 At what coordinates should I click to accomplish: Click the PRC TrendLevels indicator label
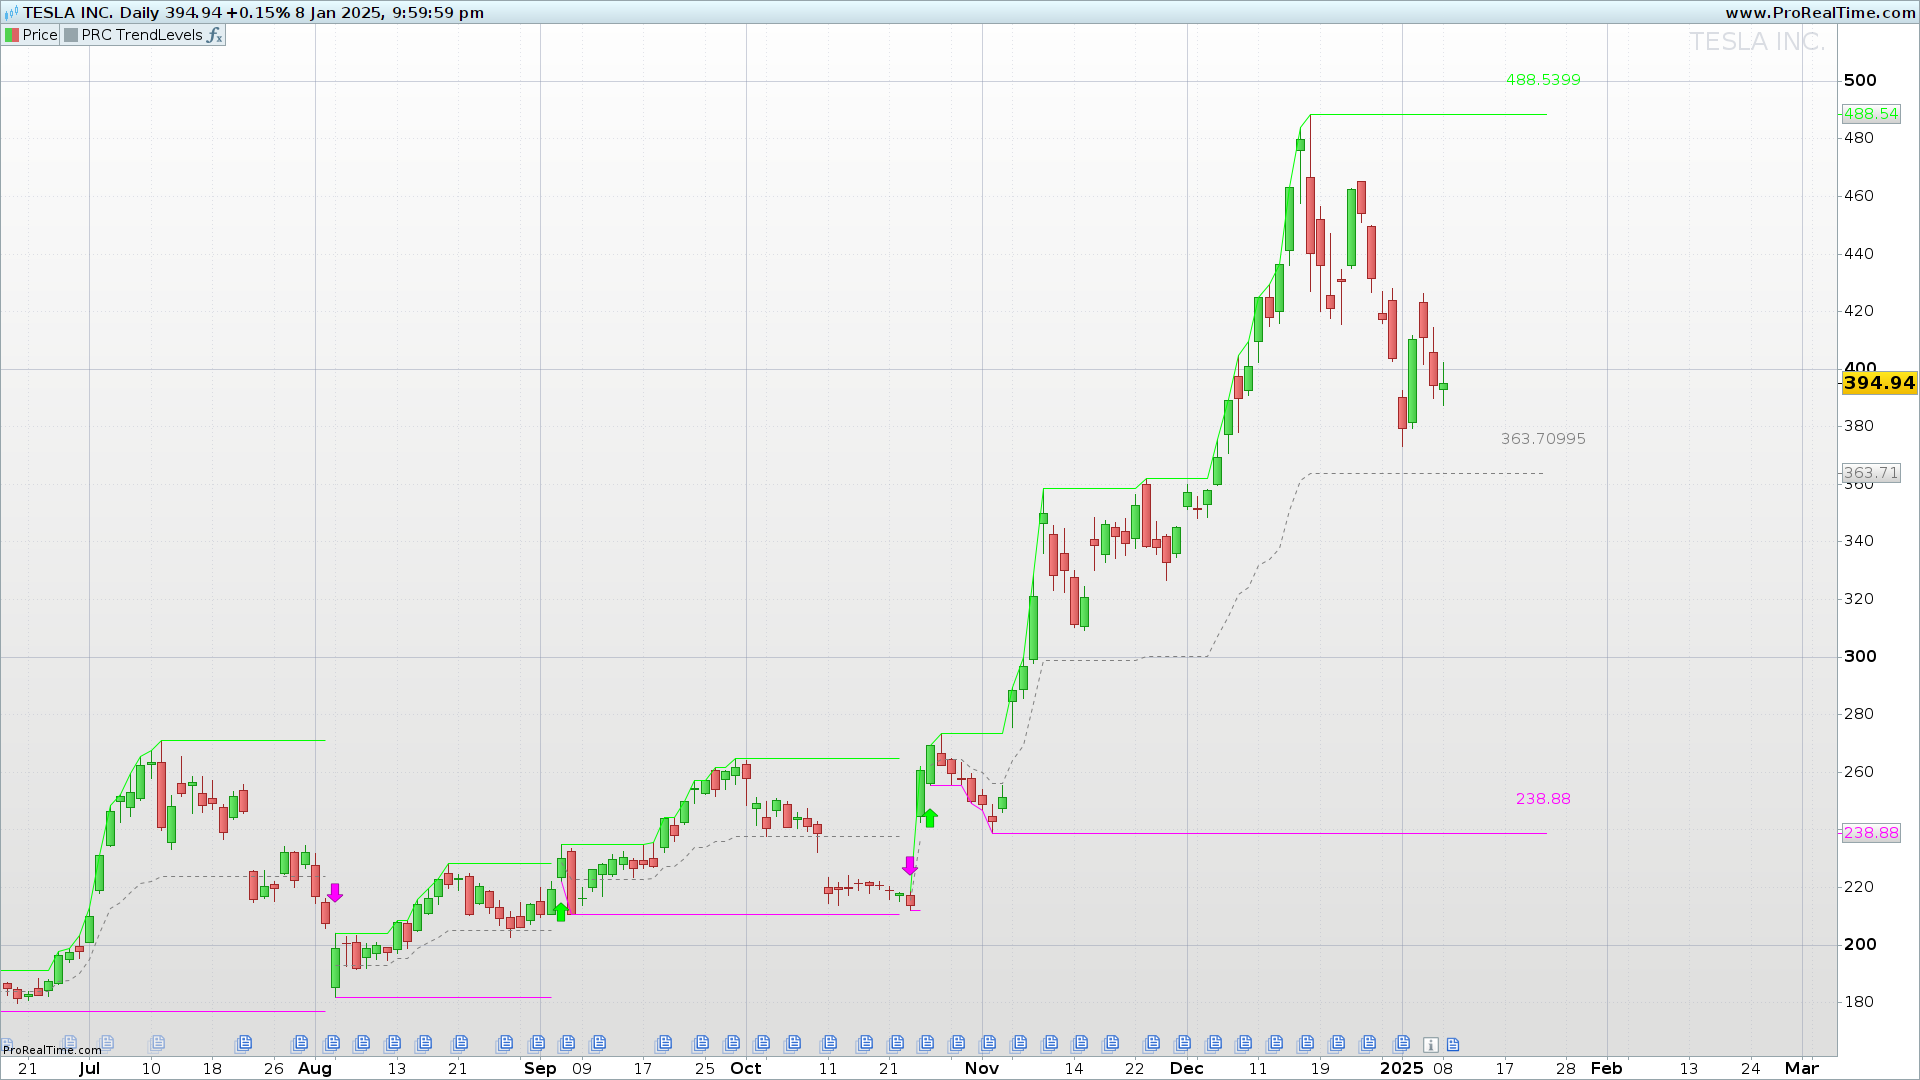142,35
